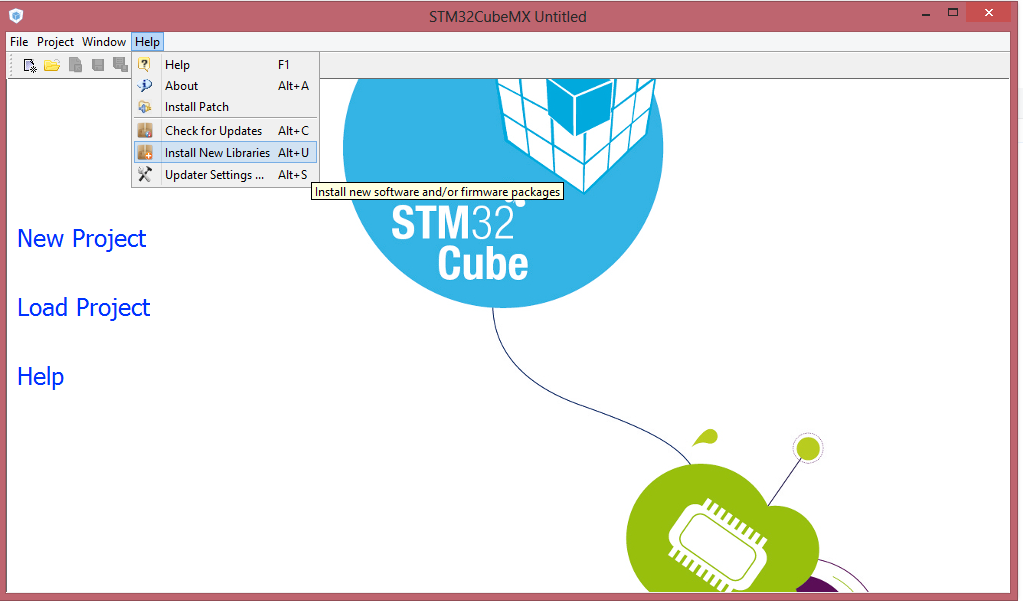Click the STM32CubeMX app icon in title bar
This screenshot has width=1023, height=601.
pos(16,16)
